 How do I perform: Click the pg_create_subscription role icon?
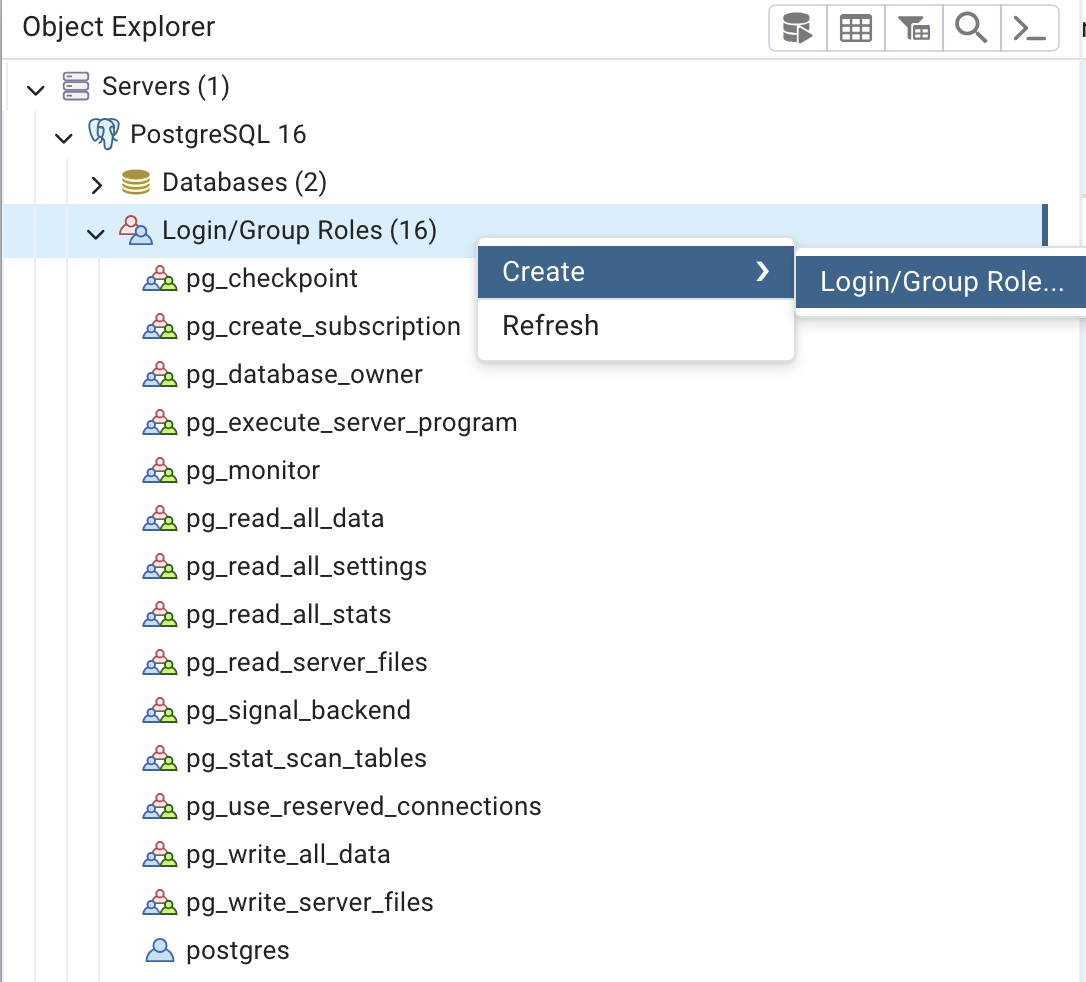[160, 326]
